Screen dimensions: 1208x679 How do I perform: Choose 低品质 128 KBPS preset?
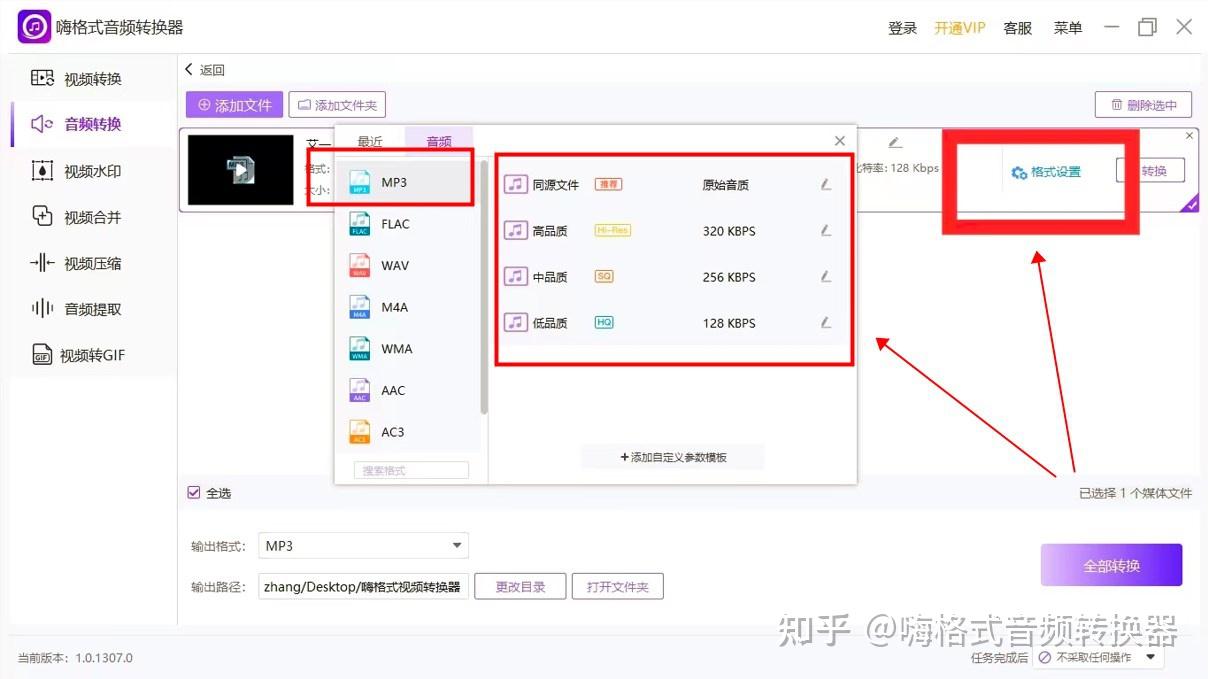670,323
